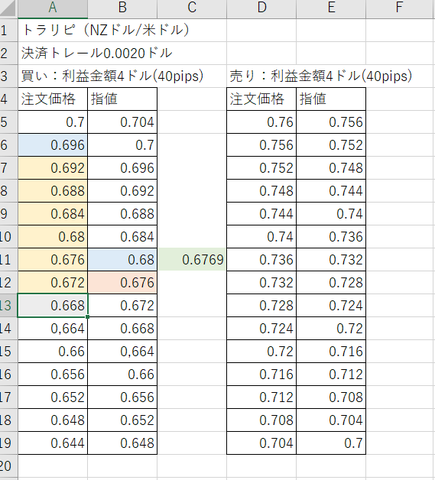The image size is (435, 480).
Task: Select column D header
Action: 262,8
